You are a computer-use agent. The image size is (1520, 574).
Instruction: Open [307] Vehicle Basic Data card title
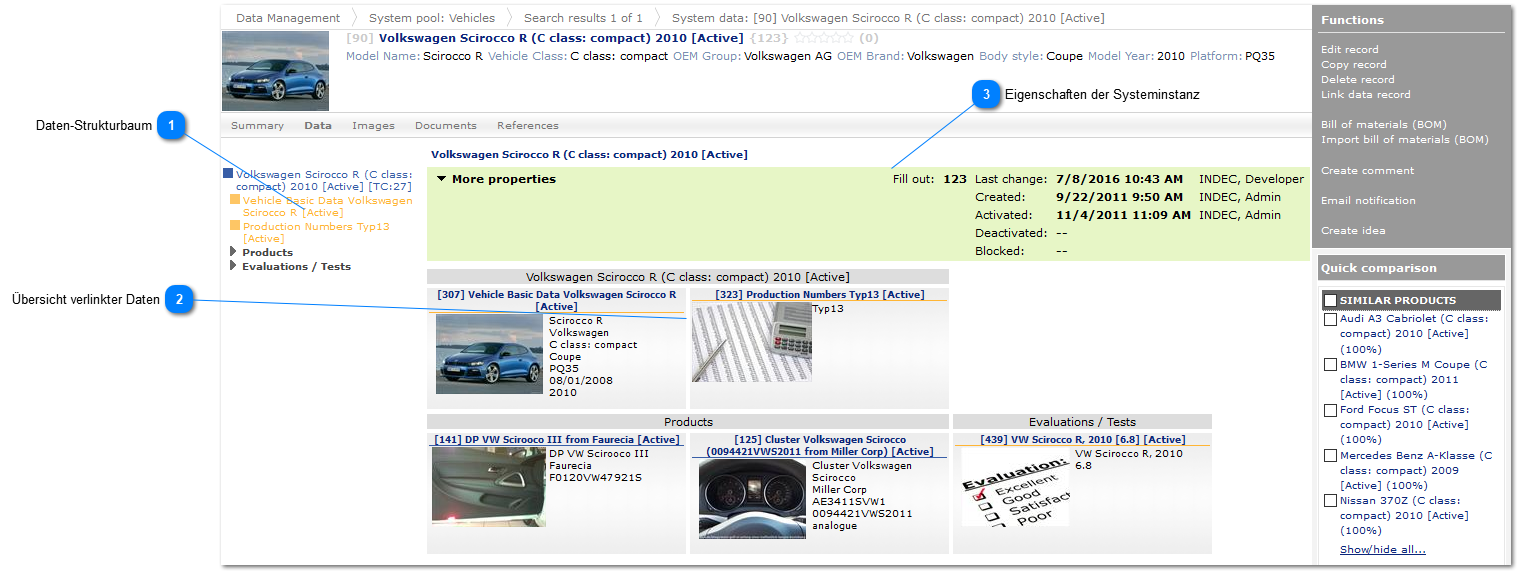coord(557,300)
